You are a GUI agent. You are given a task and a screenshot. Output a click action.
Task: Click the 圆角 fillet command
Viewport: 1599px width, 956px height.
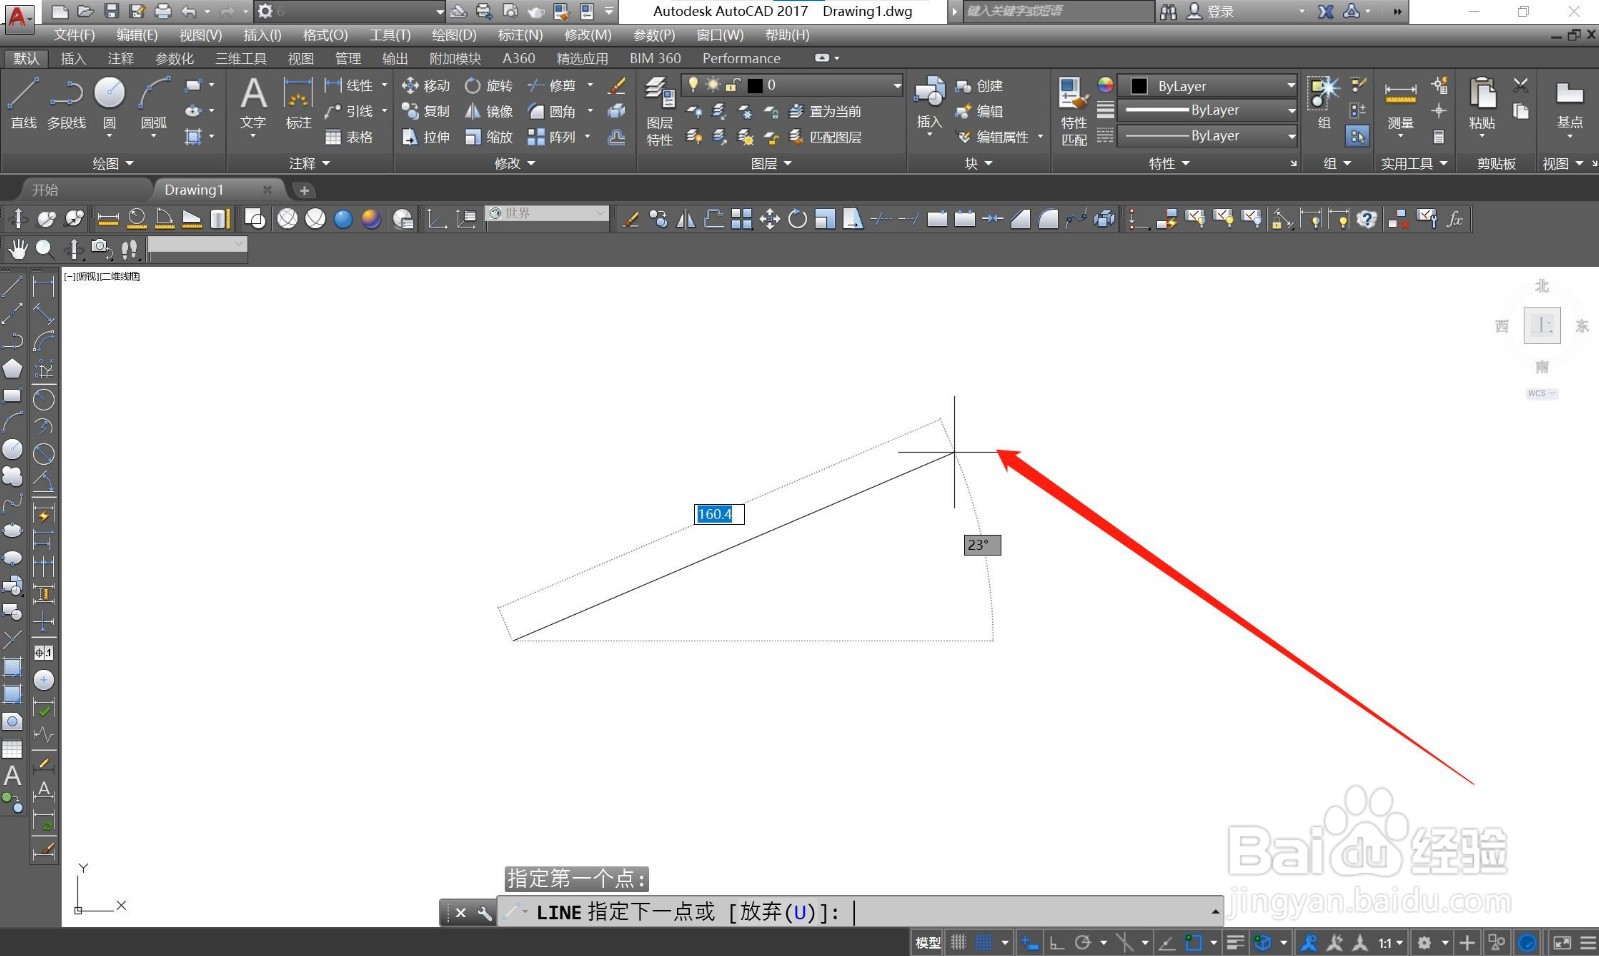552,111
